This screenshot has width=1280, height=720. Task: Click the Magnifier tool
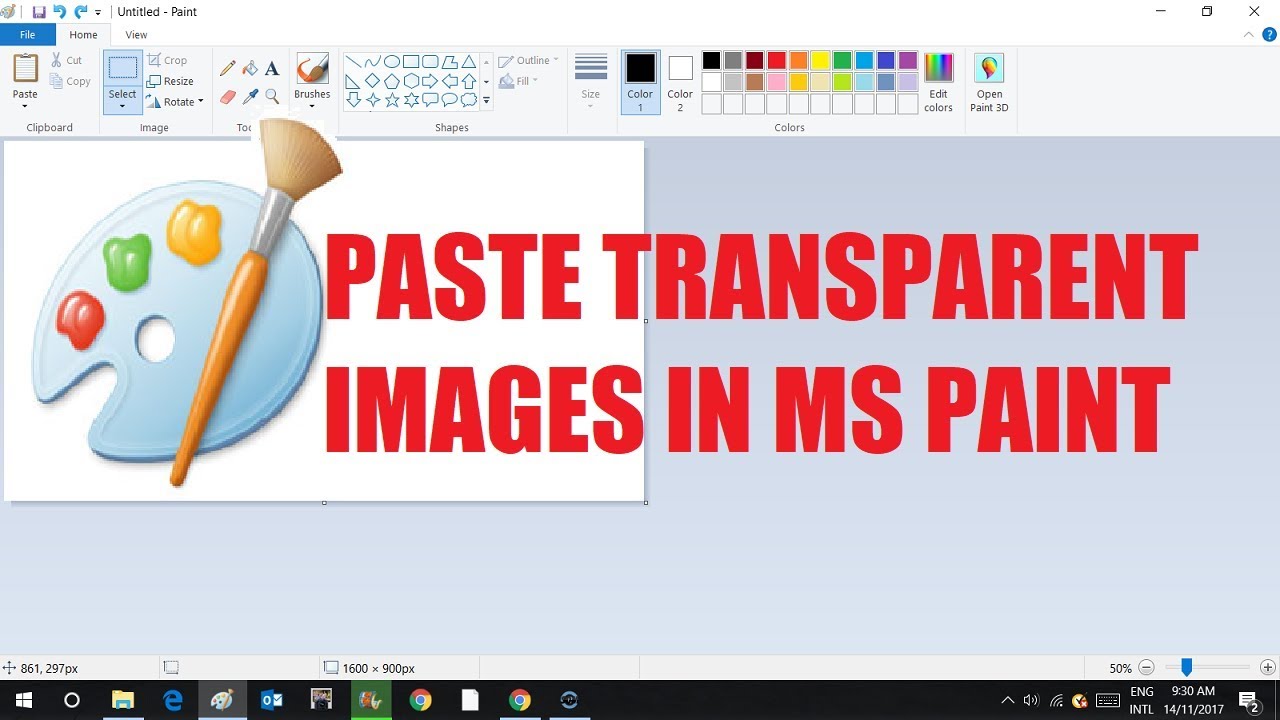pos(272,97)
